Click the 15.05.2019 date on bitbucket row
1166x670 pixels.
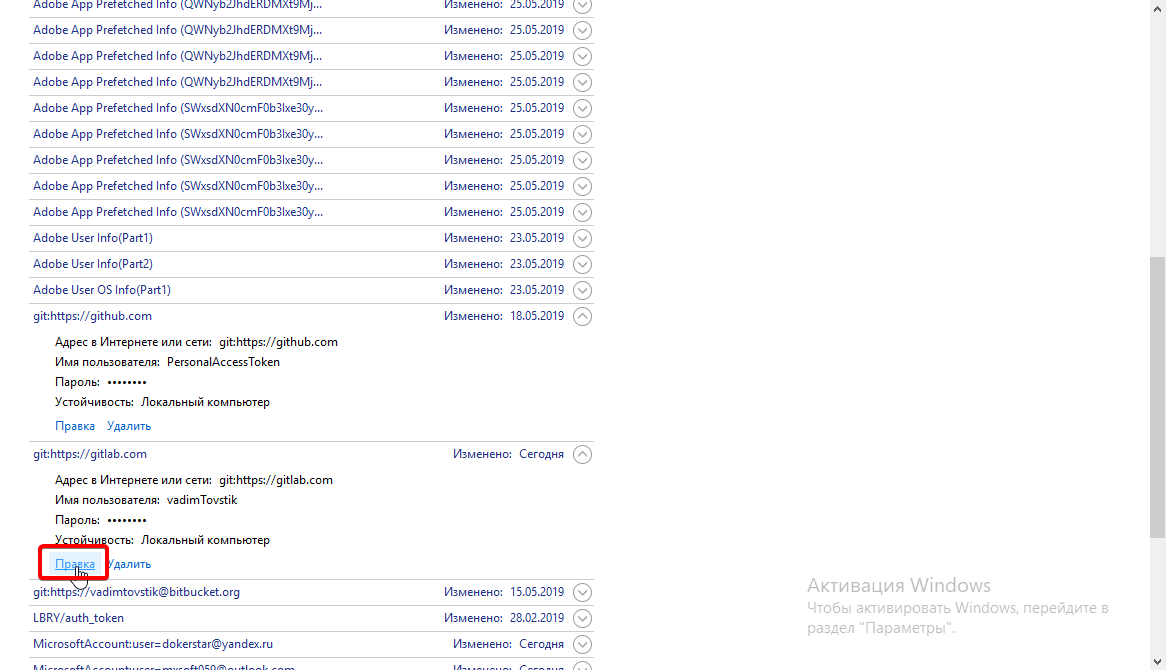tap(537, 592)
